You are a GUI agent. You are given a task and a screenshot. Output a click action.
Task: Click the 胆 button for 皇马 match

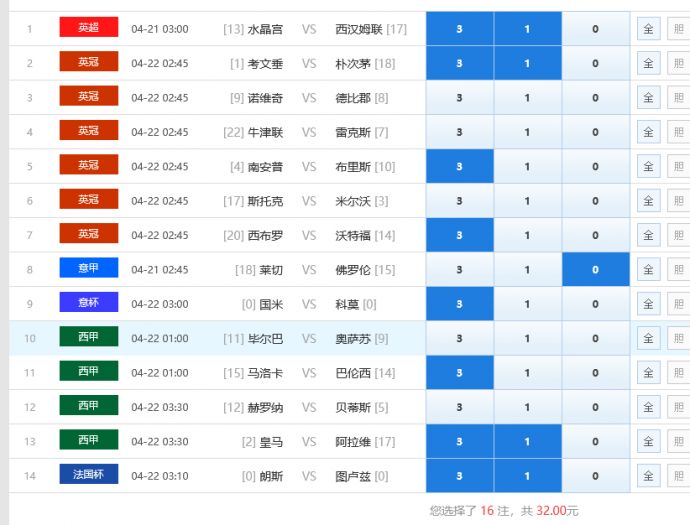(678, 441)
